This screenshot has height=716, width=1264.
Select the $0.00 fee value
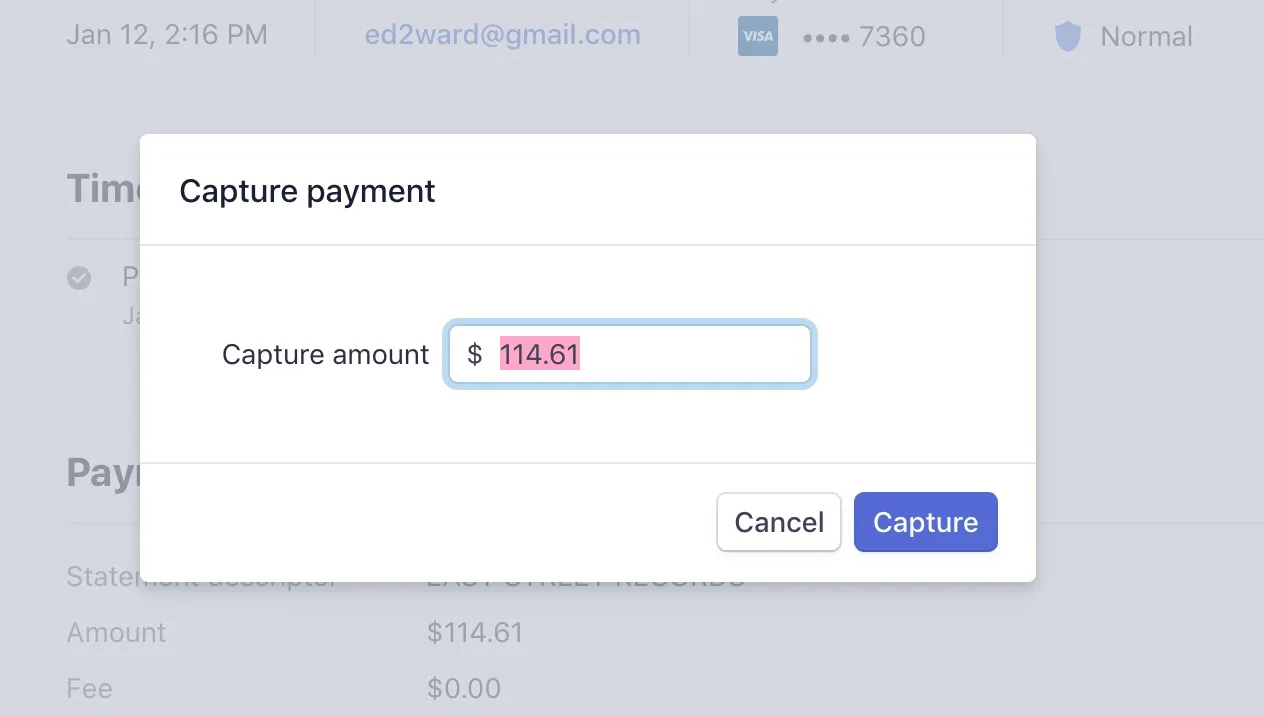coord(463,689)
